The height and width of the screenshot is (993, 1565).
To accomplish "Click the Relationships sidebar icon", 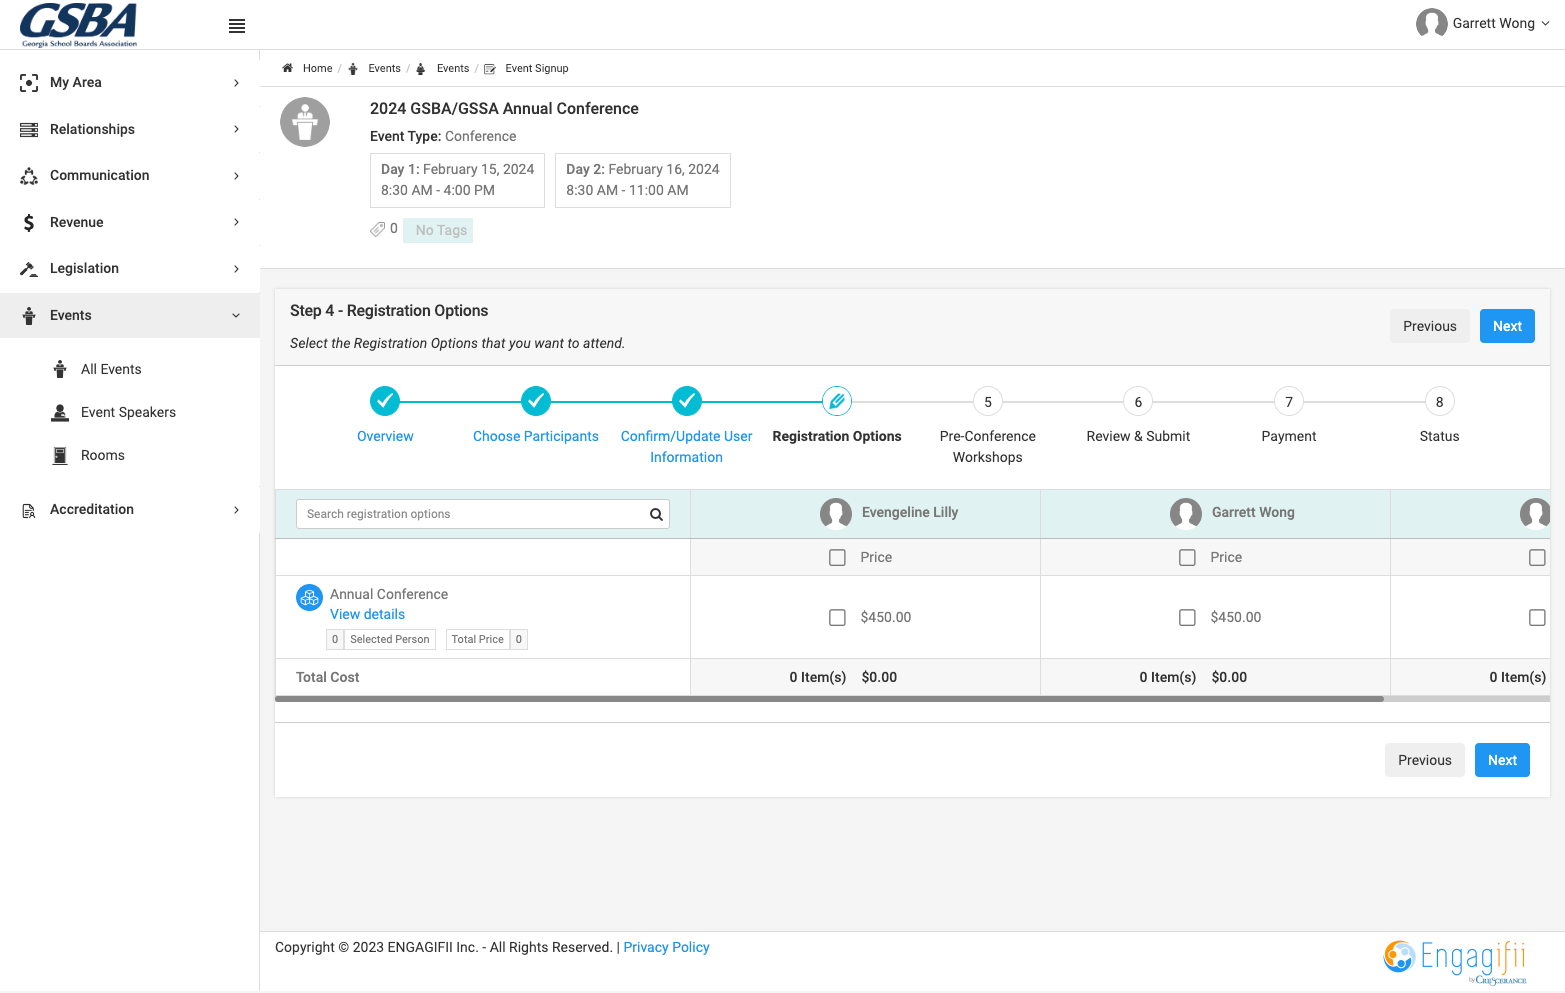I will [x=29, y=130].
